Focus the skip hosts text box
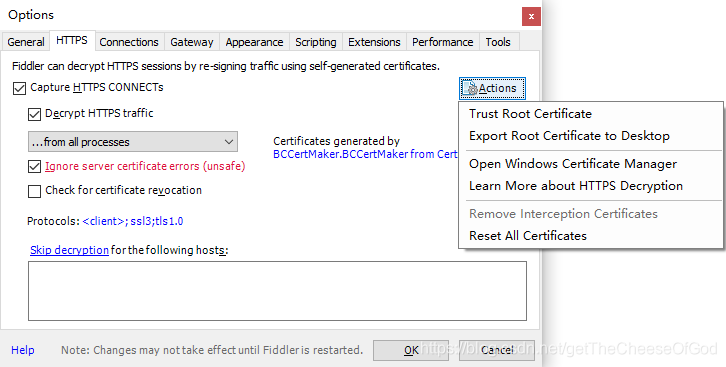This screenshot has height=367, width=726. pyautogui.click(x=277, y=291)
